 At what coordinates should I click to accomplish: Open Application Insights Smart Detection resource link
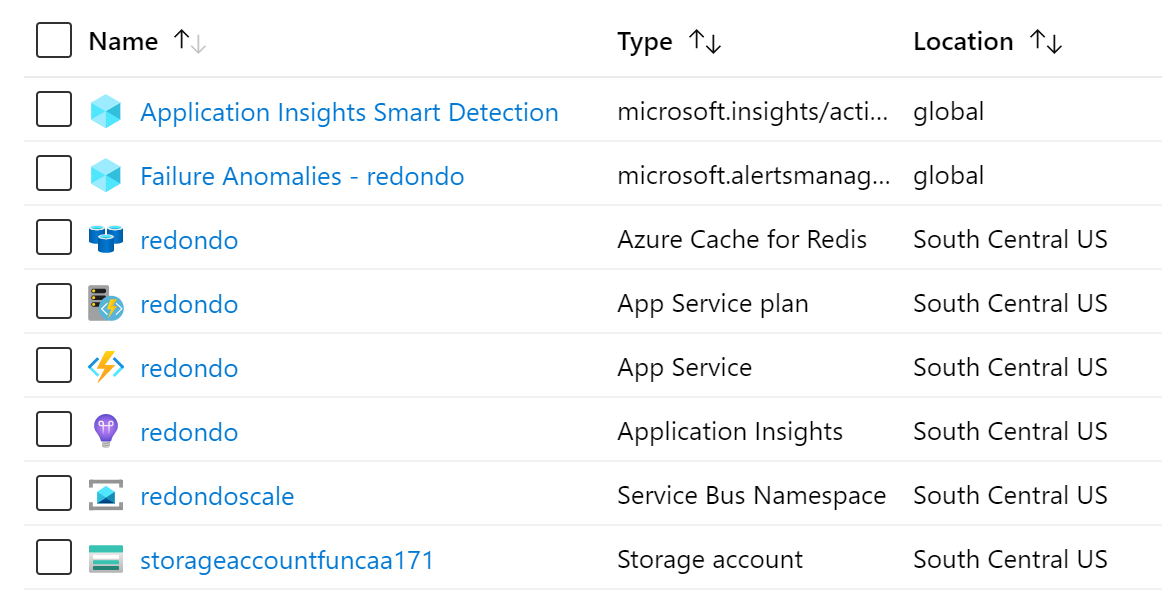tap(349, 112)
